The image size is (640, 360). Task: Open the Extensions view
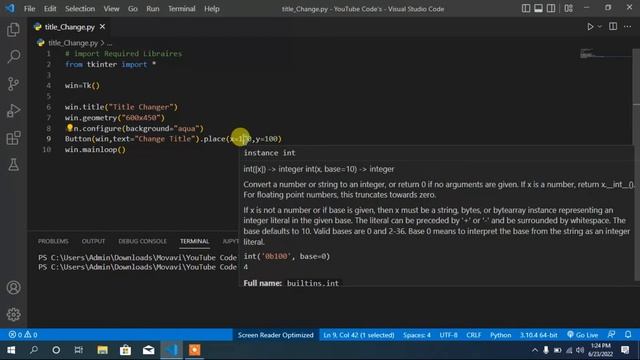pyautogui.click(x=13, y=138)
